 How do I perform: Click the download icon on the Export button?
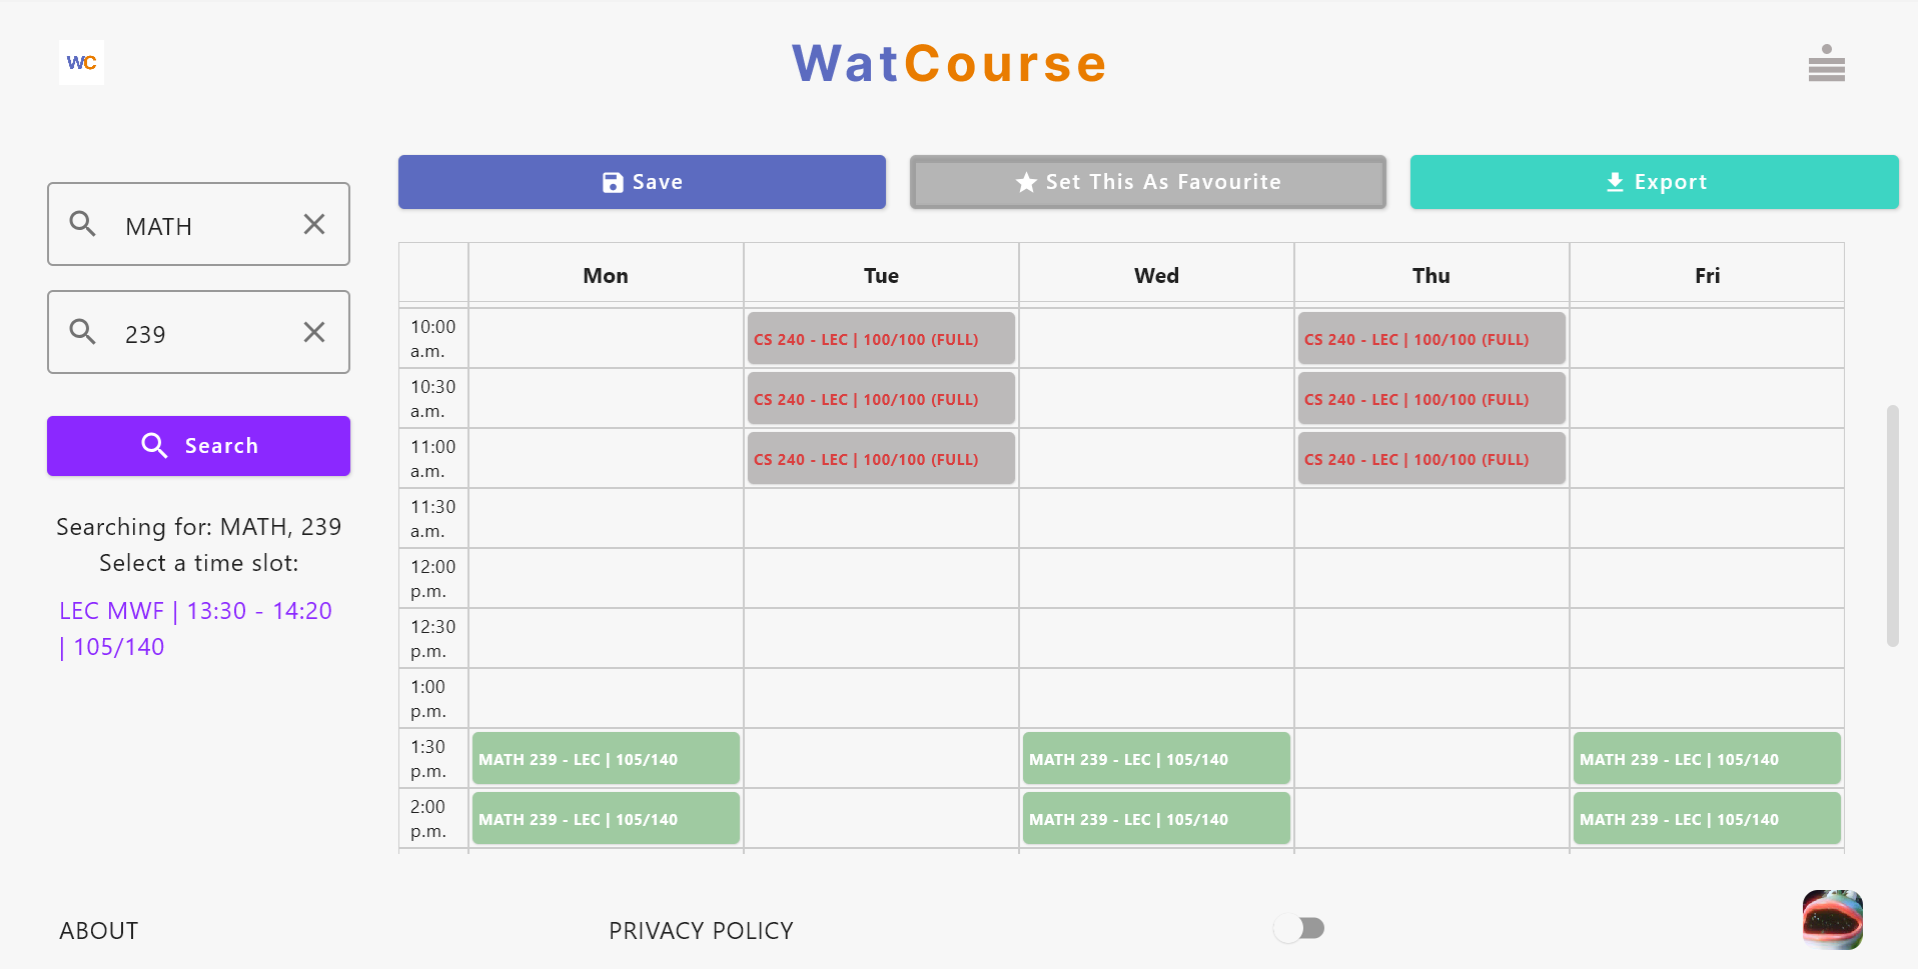pos(1613,182)
